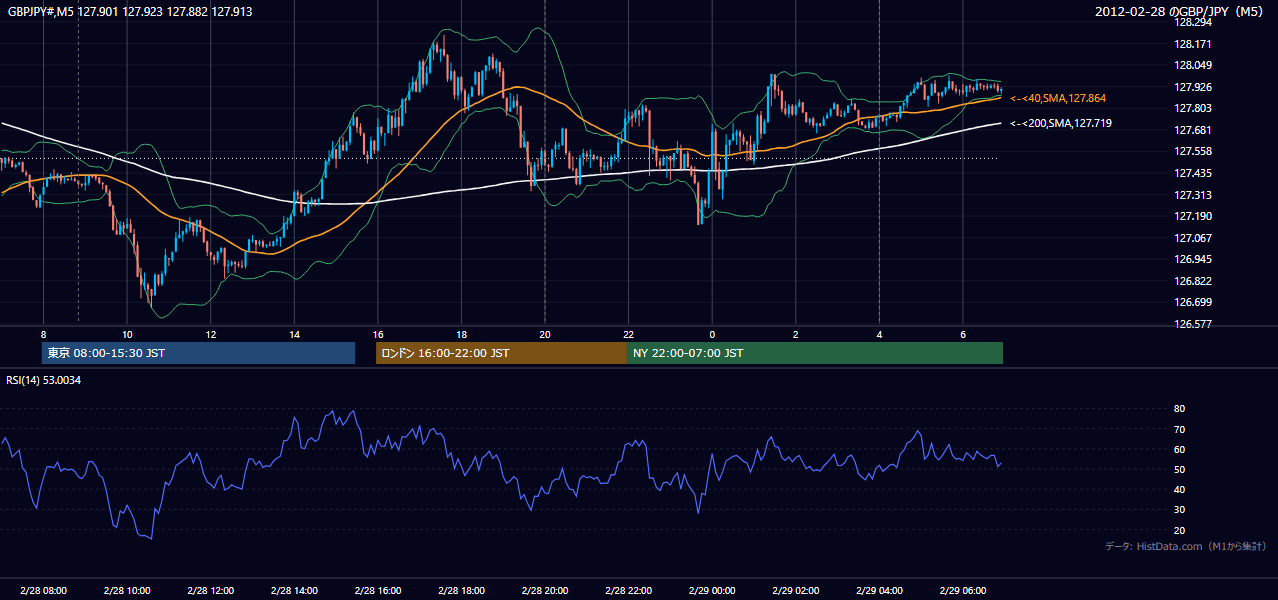
Task: Click the 2012-02-28 GBP/JPY (M5) title
Action: tap(1179, 12)
